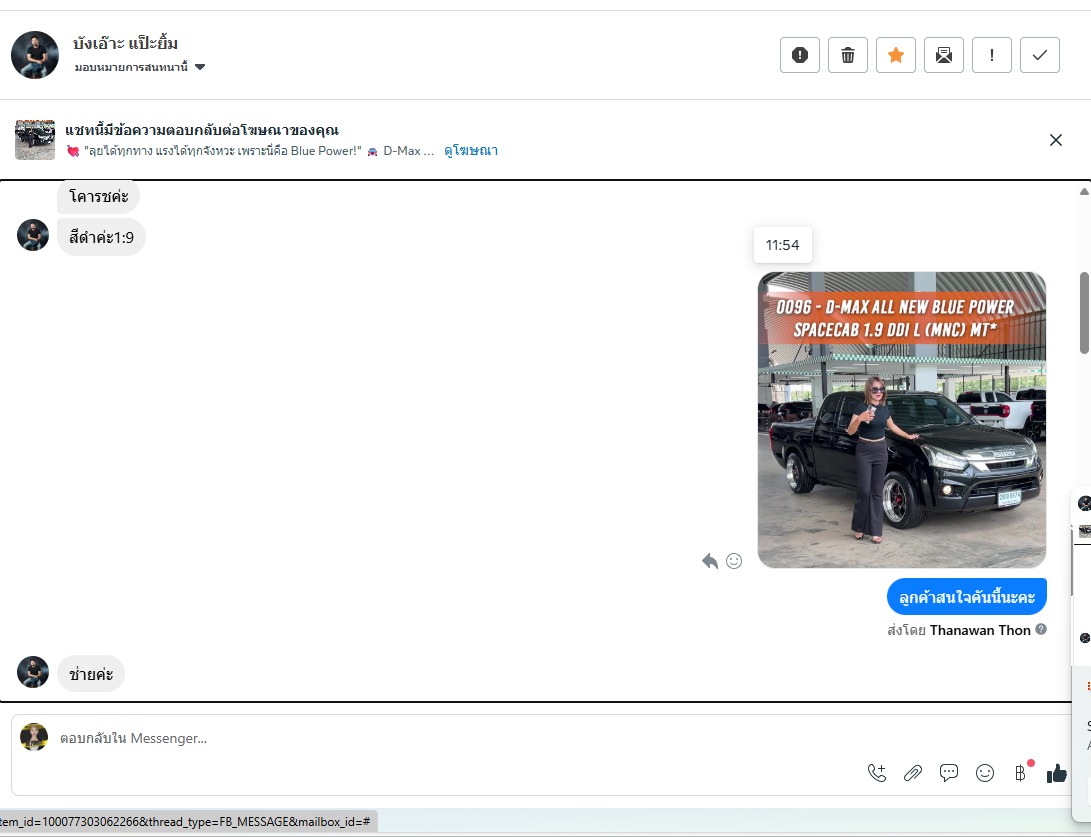The width and height of the screenshot is (1091, 837).
Task: Click the สีดำค่ะ1:9 message bubble
Action: pos(101,237)
